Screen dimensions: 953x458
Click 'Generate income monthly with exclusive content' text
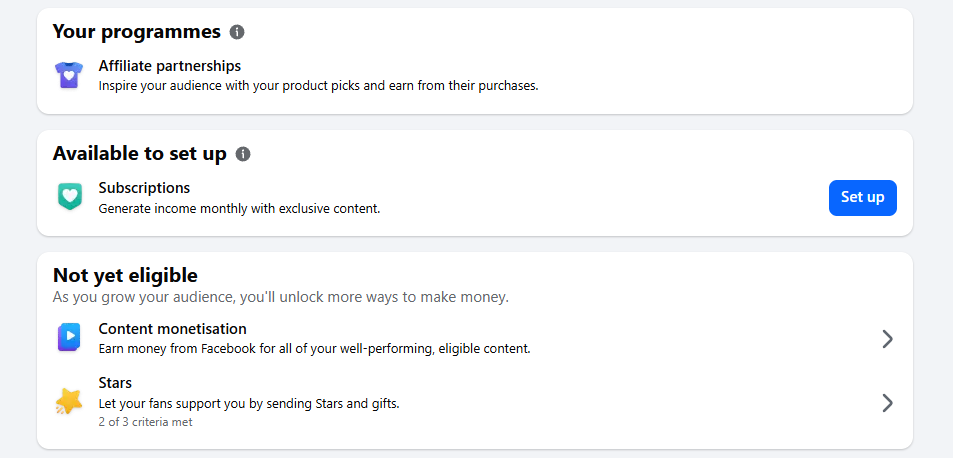click(x=239, y=208)
